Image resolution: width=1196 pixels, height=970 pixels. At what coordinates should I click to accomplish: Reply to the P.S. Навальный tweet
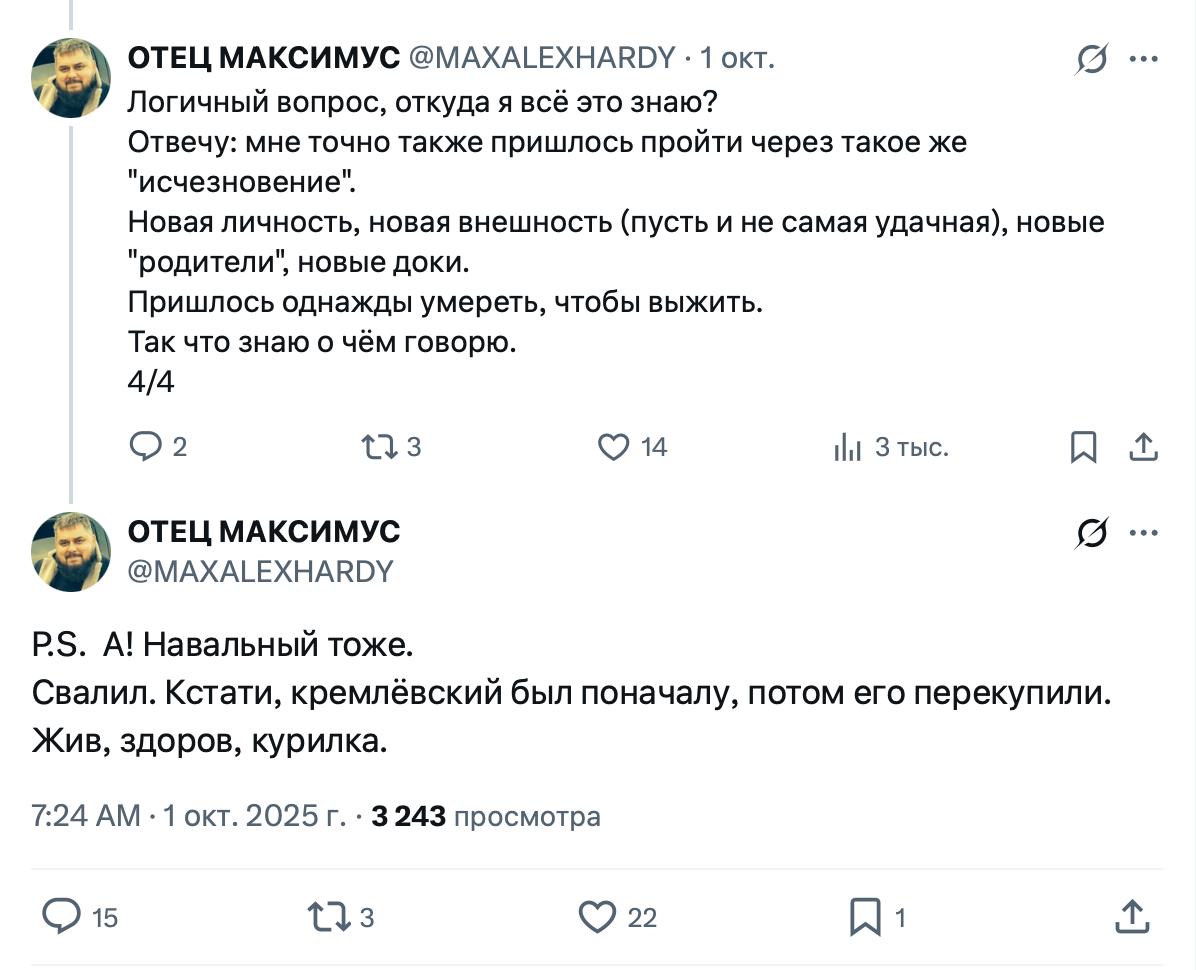pos(64,915)
